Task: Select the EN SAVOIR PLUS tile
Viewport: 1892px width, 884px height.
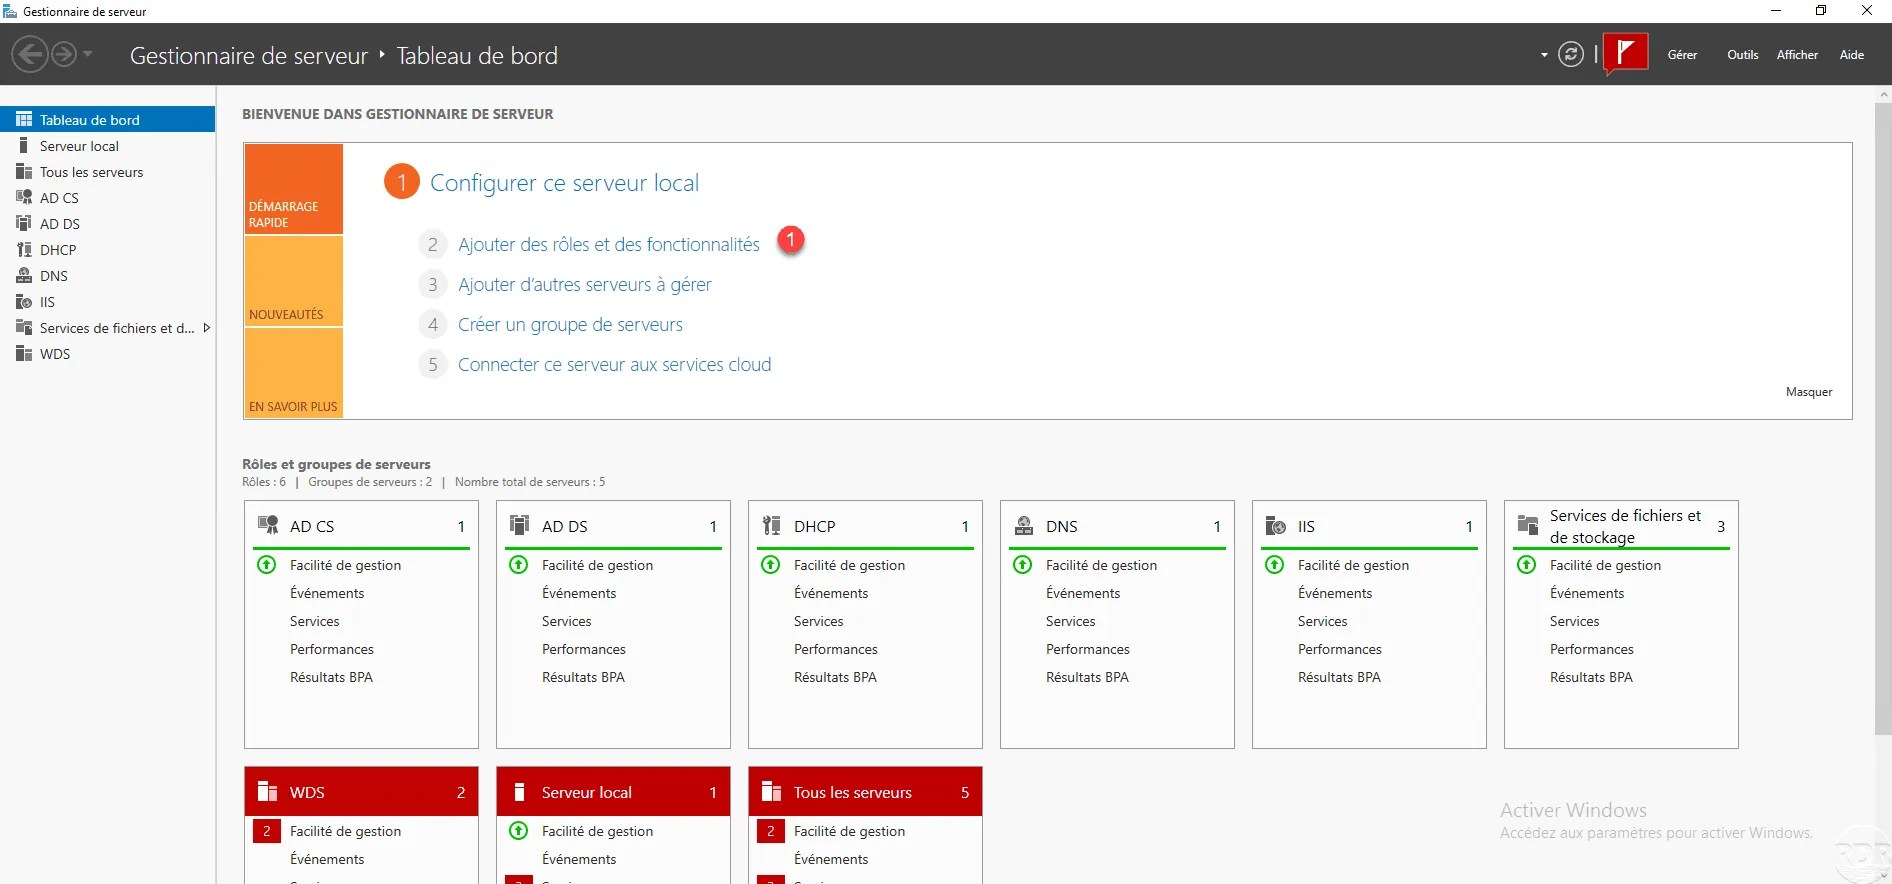Action: point(293,372)
